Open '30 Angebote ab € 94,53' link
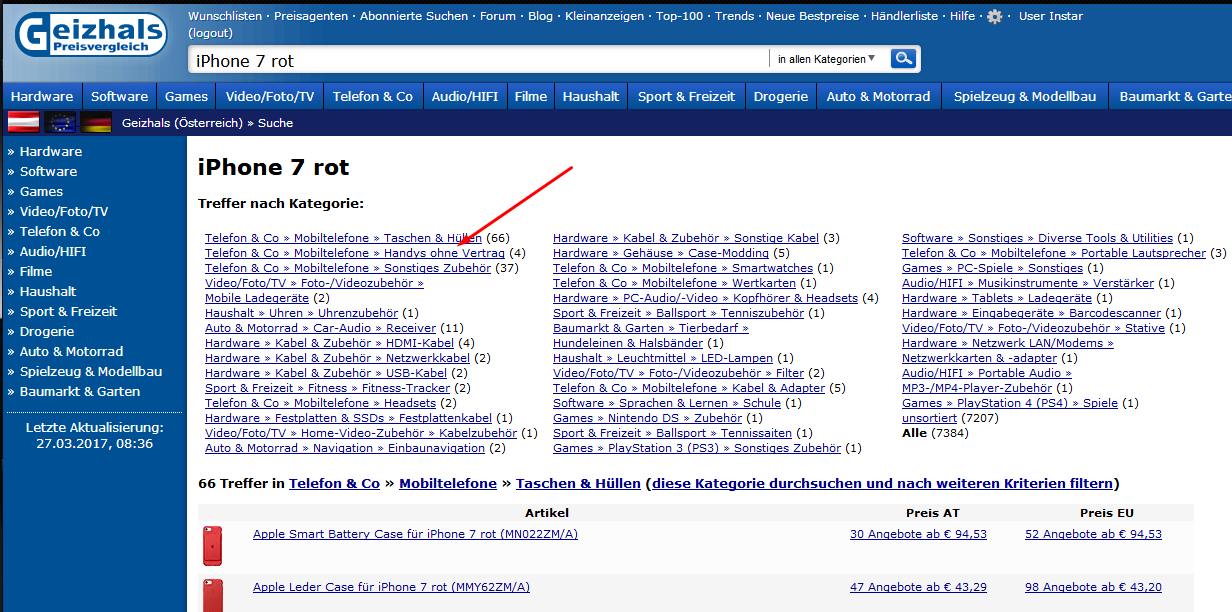 click(x=918, y=534)
